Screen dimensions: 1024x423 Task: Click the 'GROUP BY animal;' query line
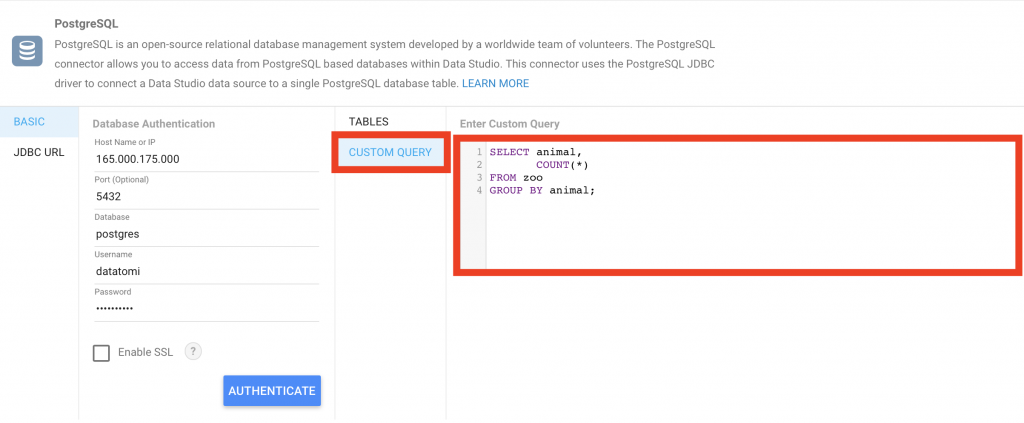pyautogui.click(x=542, y=191)
